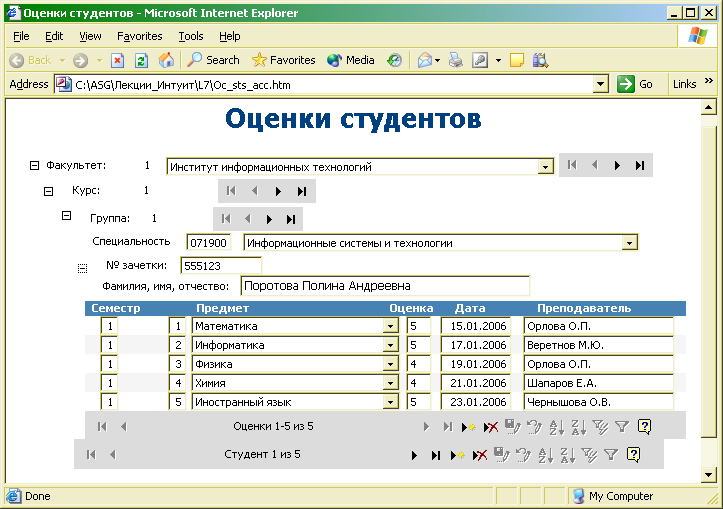723x509 pixels.
Task: Click the Favorites toolbar button
Action: point(284,60)
